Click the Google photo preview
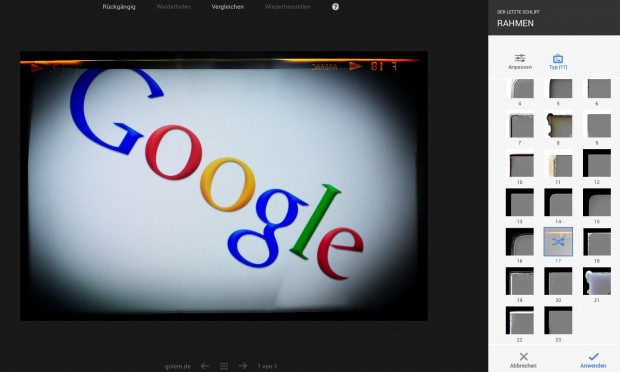 [224, 186]
